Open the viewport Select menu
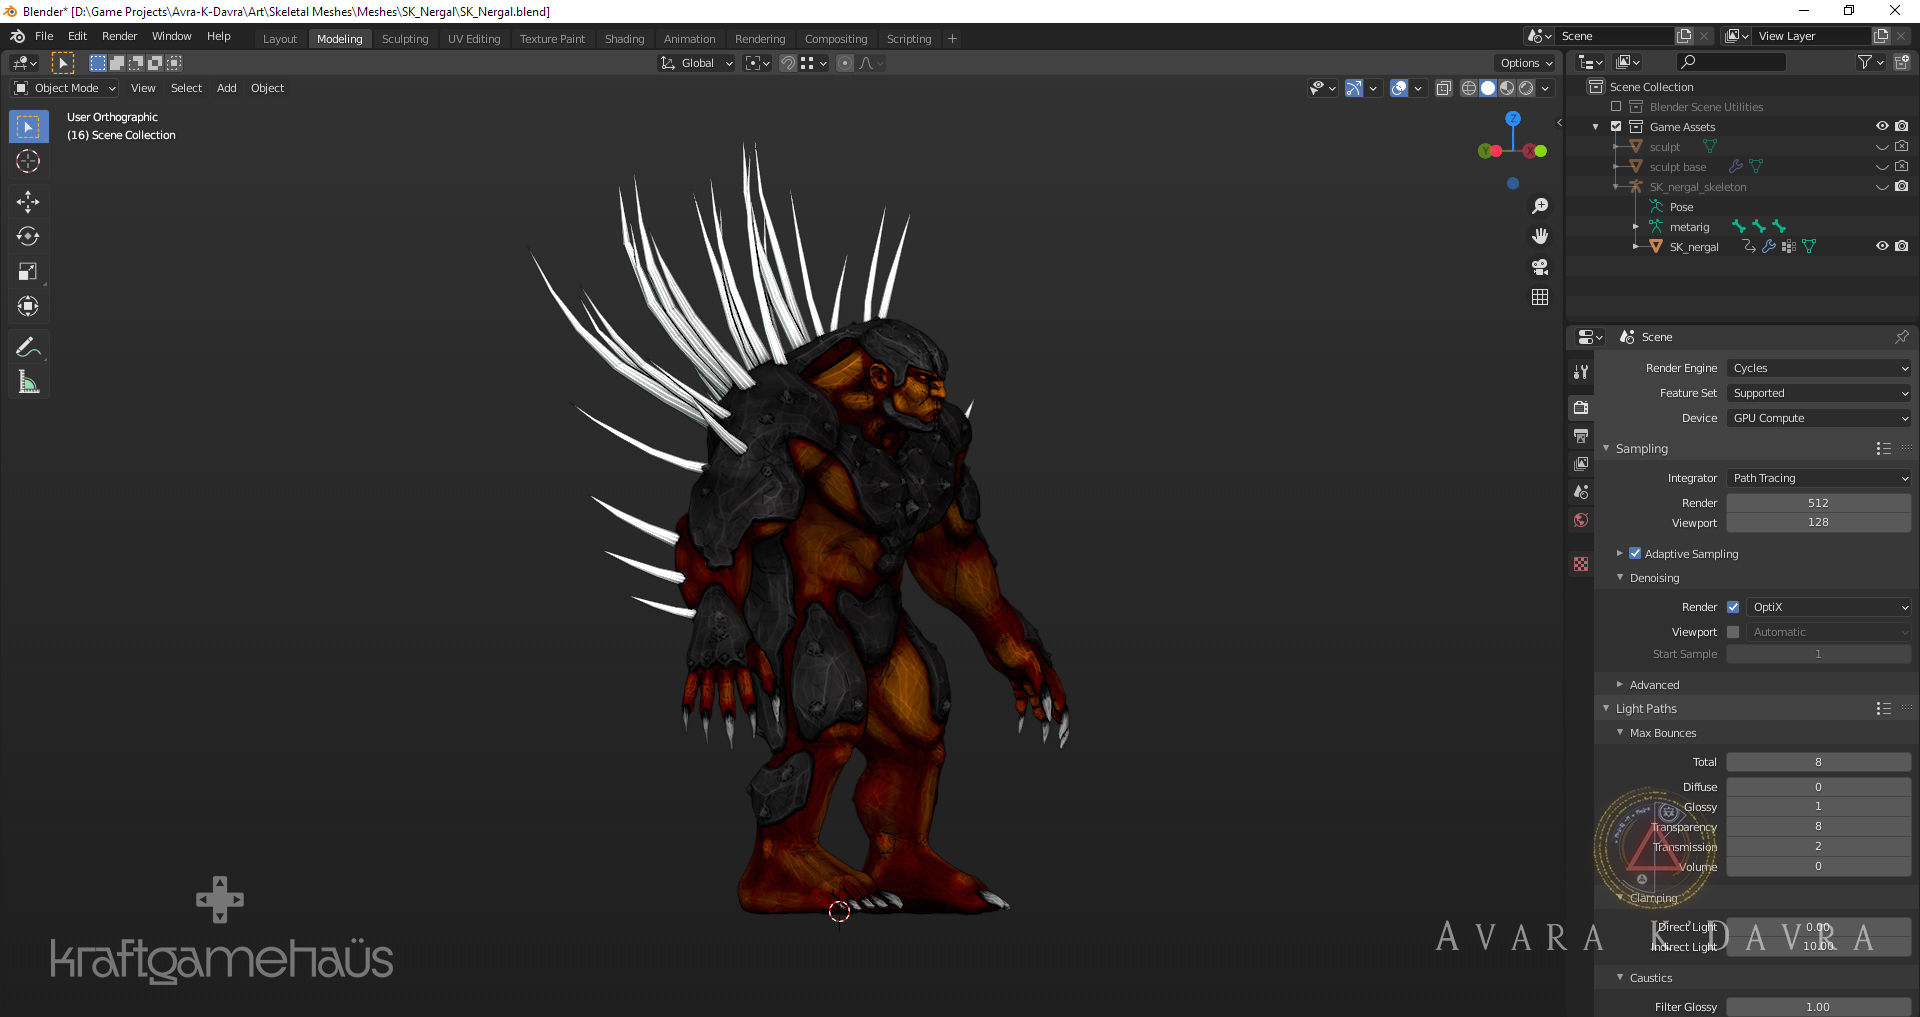Viewport: 1920px width, 1017px height. [186, 88]
